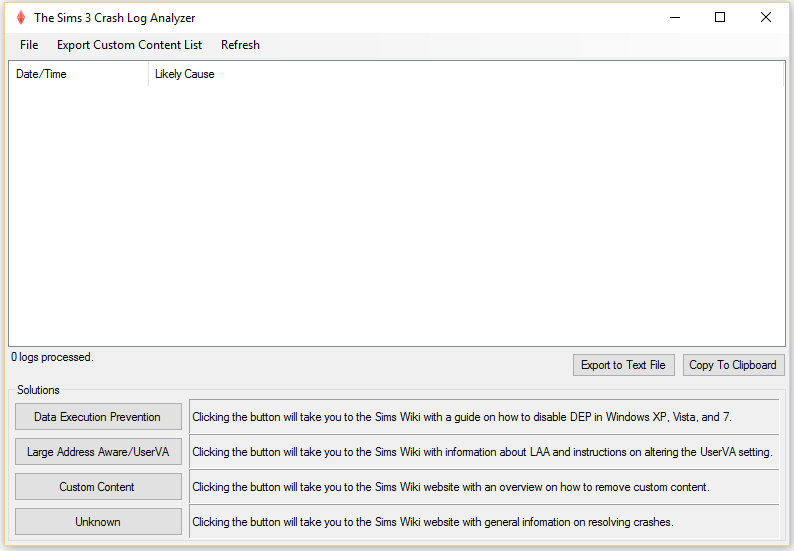Click the Sims plumbob app icon
Image resolution: width=794 pixels, height=551 pixels.
pos(21,18)
